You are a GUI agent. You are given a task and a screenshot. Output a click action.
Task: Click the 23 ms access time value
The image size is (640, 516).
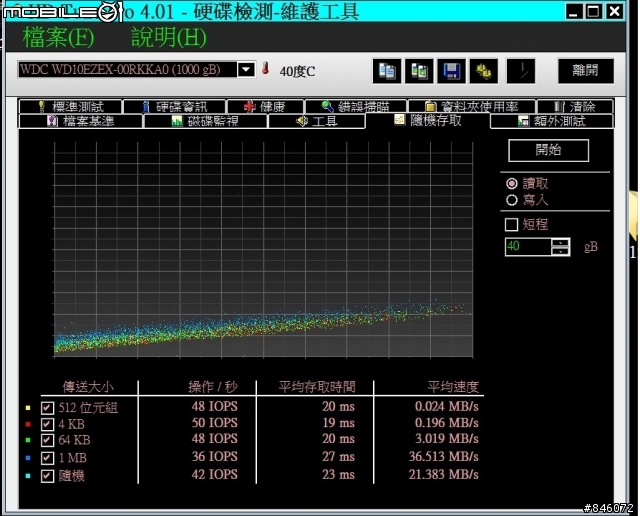click(x=338, y=474)
